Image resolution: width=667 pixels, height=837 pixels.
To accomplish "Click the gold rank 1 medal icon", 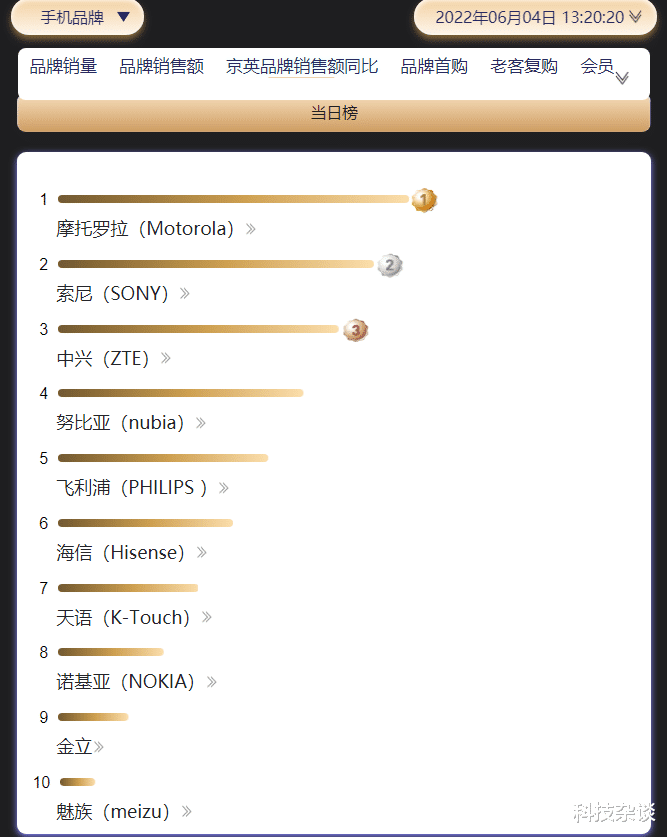I will click(x=424, y=200).
